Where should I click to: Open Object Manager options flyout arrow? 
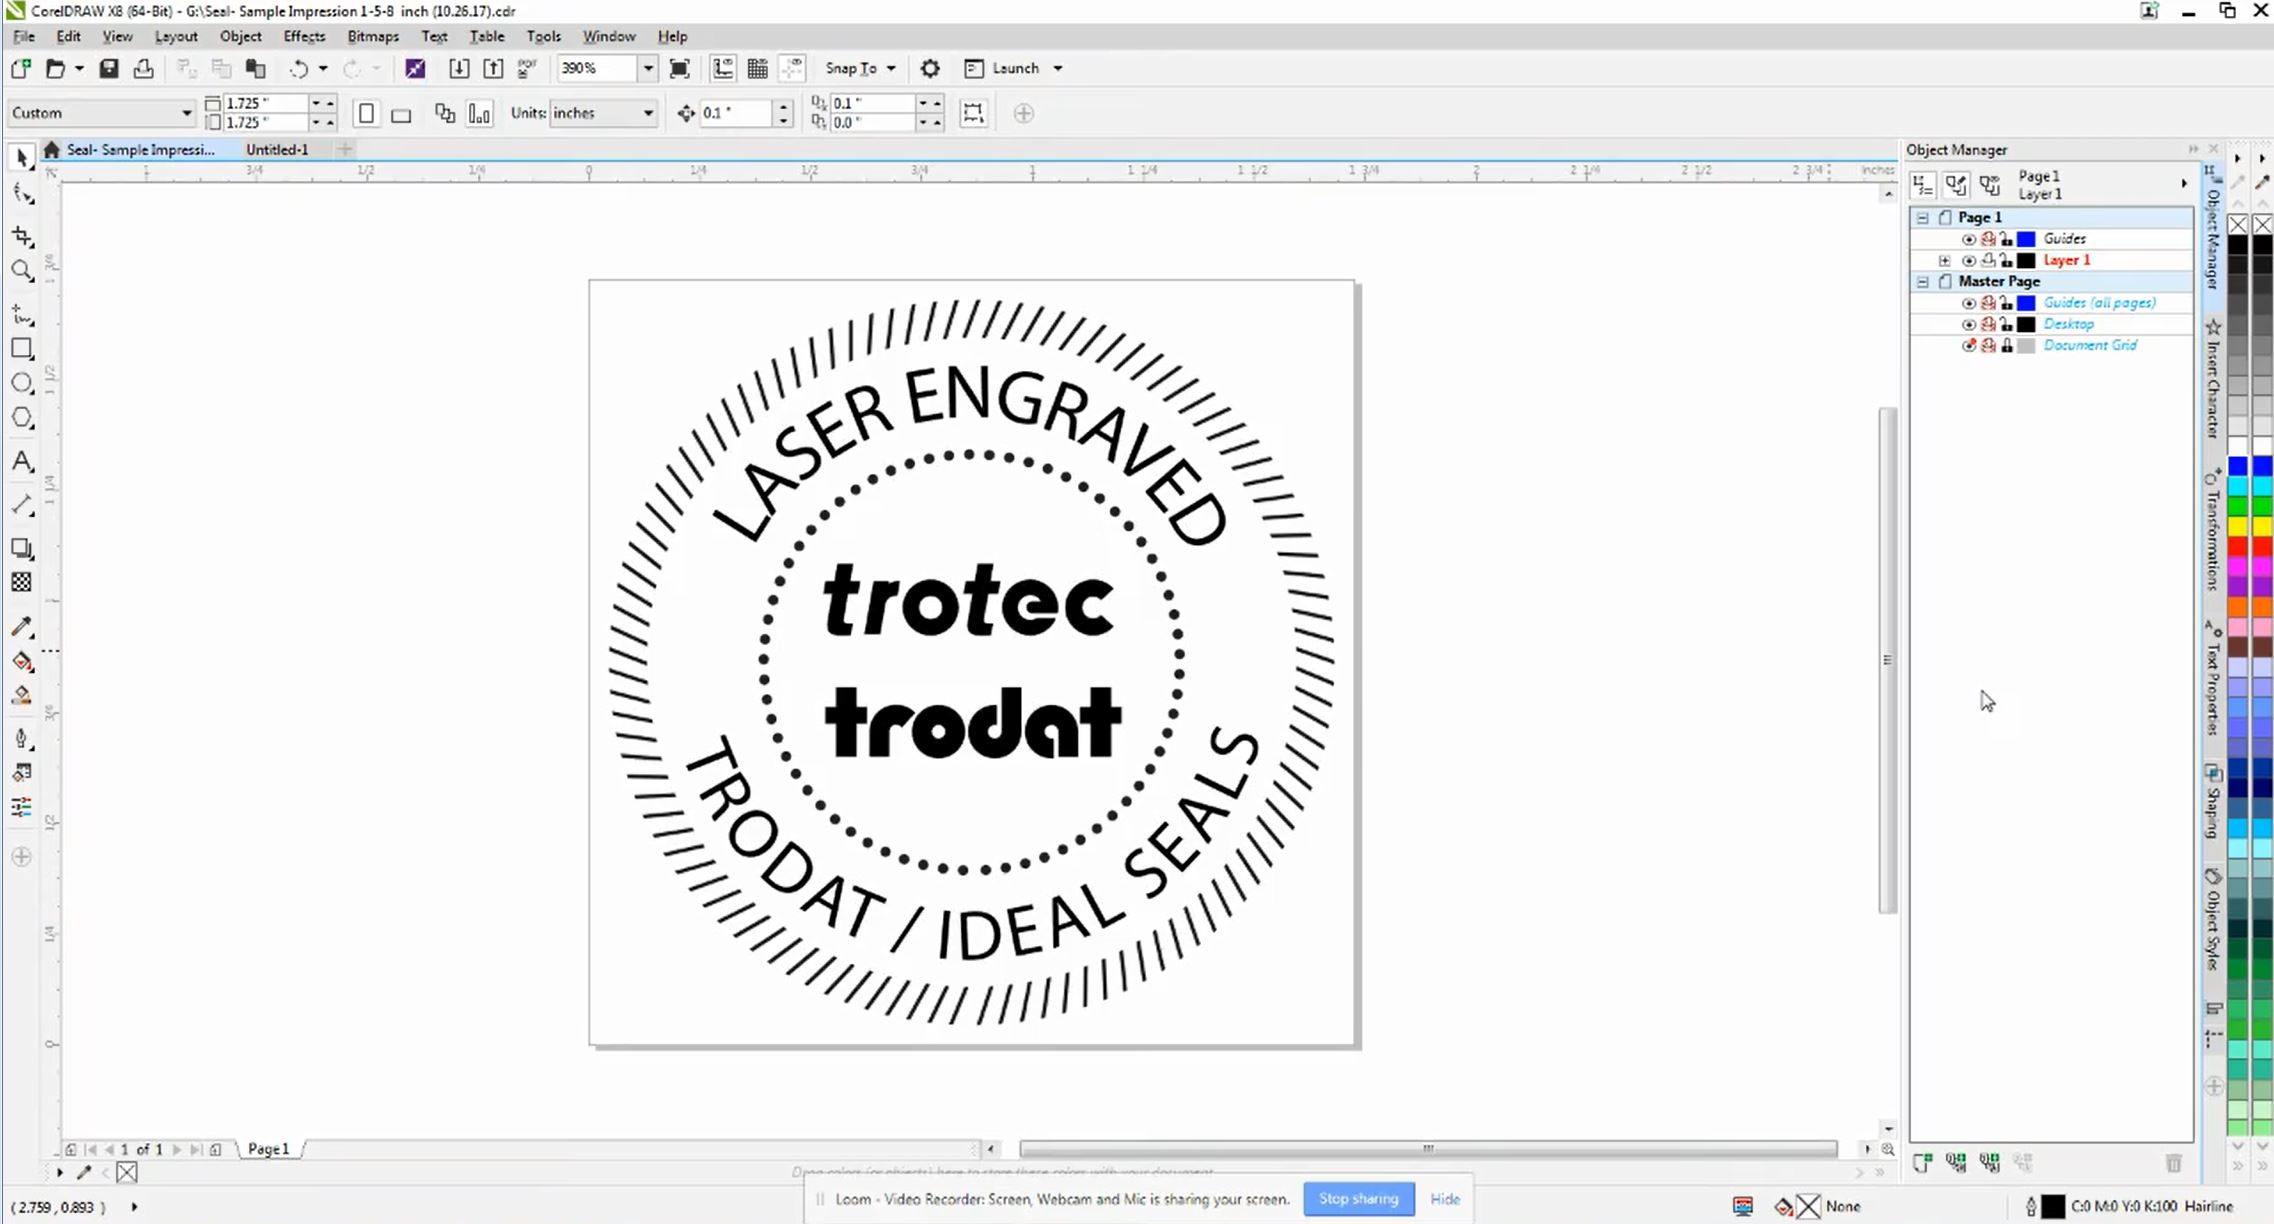pos(2184,184)
